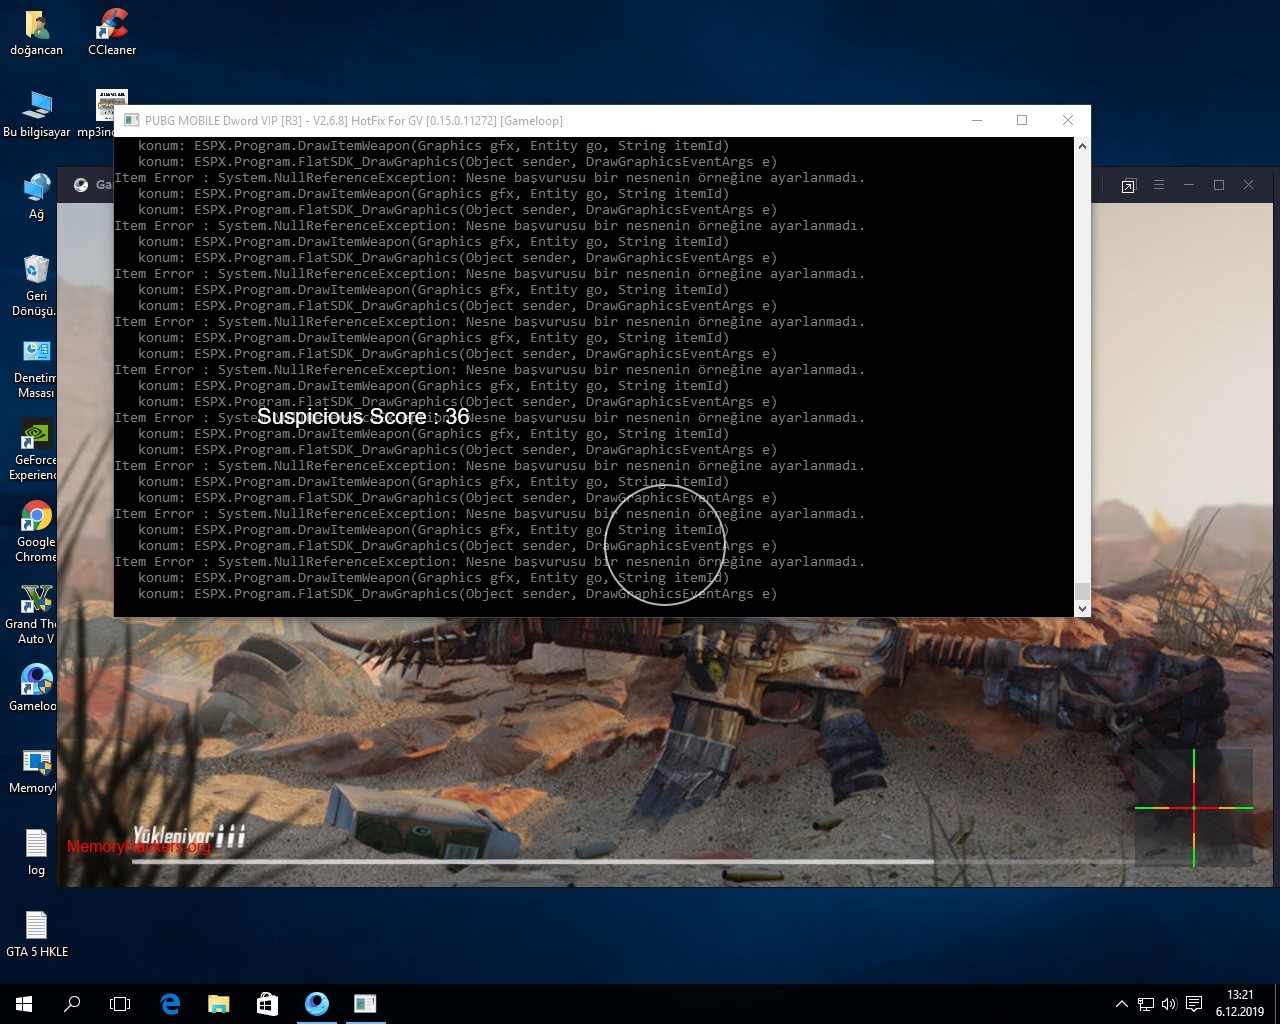Open taskbar search magnifier
Viewport: 1280px width, 1024px height.
72,1004
